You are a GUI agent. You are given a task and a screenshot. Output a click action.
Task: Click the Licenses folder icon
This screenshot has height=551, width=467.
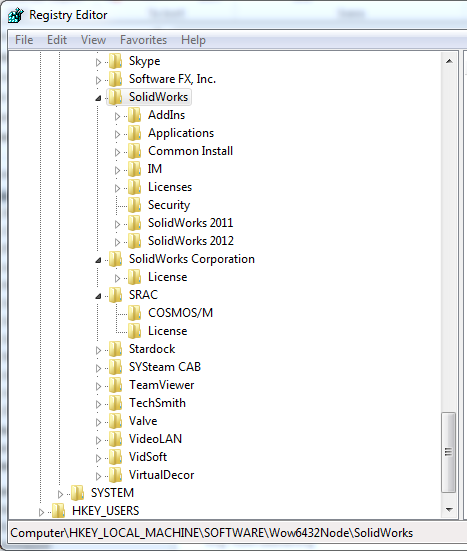pyautogui.click(x=134, y=187)
